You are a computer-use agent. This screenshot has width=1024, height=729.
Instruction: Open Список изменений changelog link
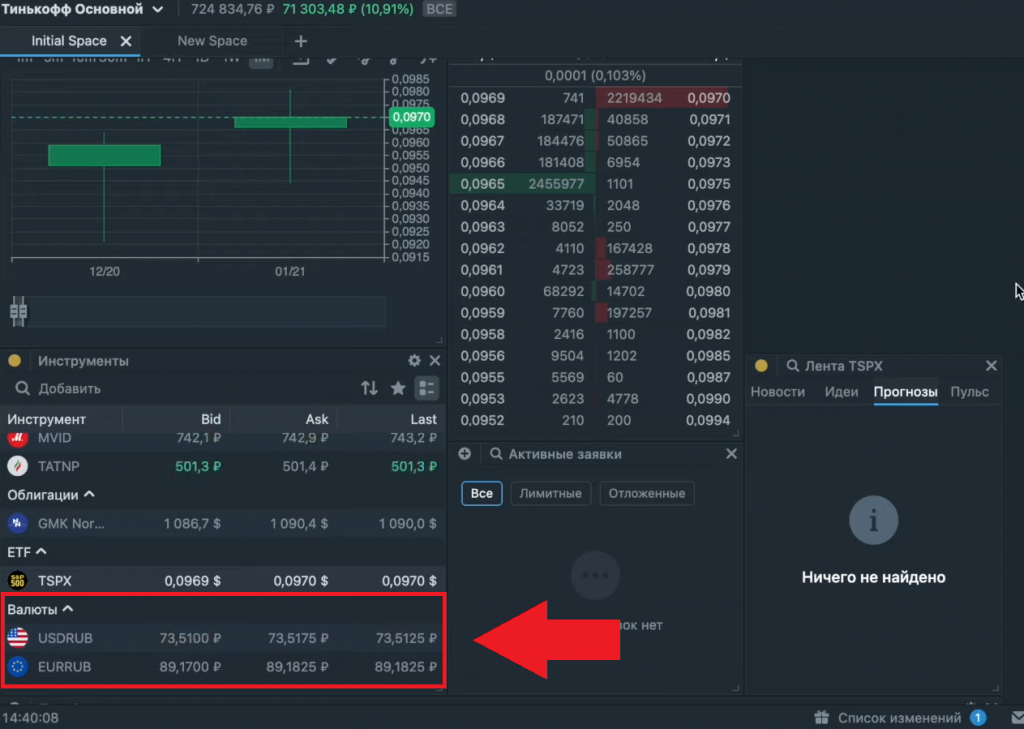pyautogui.click(x=900, y=718)
